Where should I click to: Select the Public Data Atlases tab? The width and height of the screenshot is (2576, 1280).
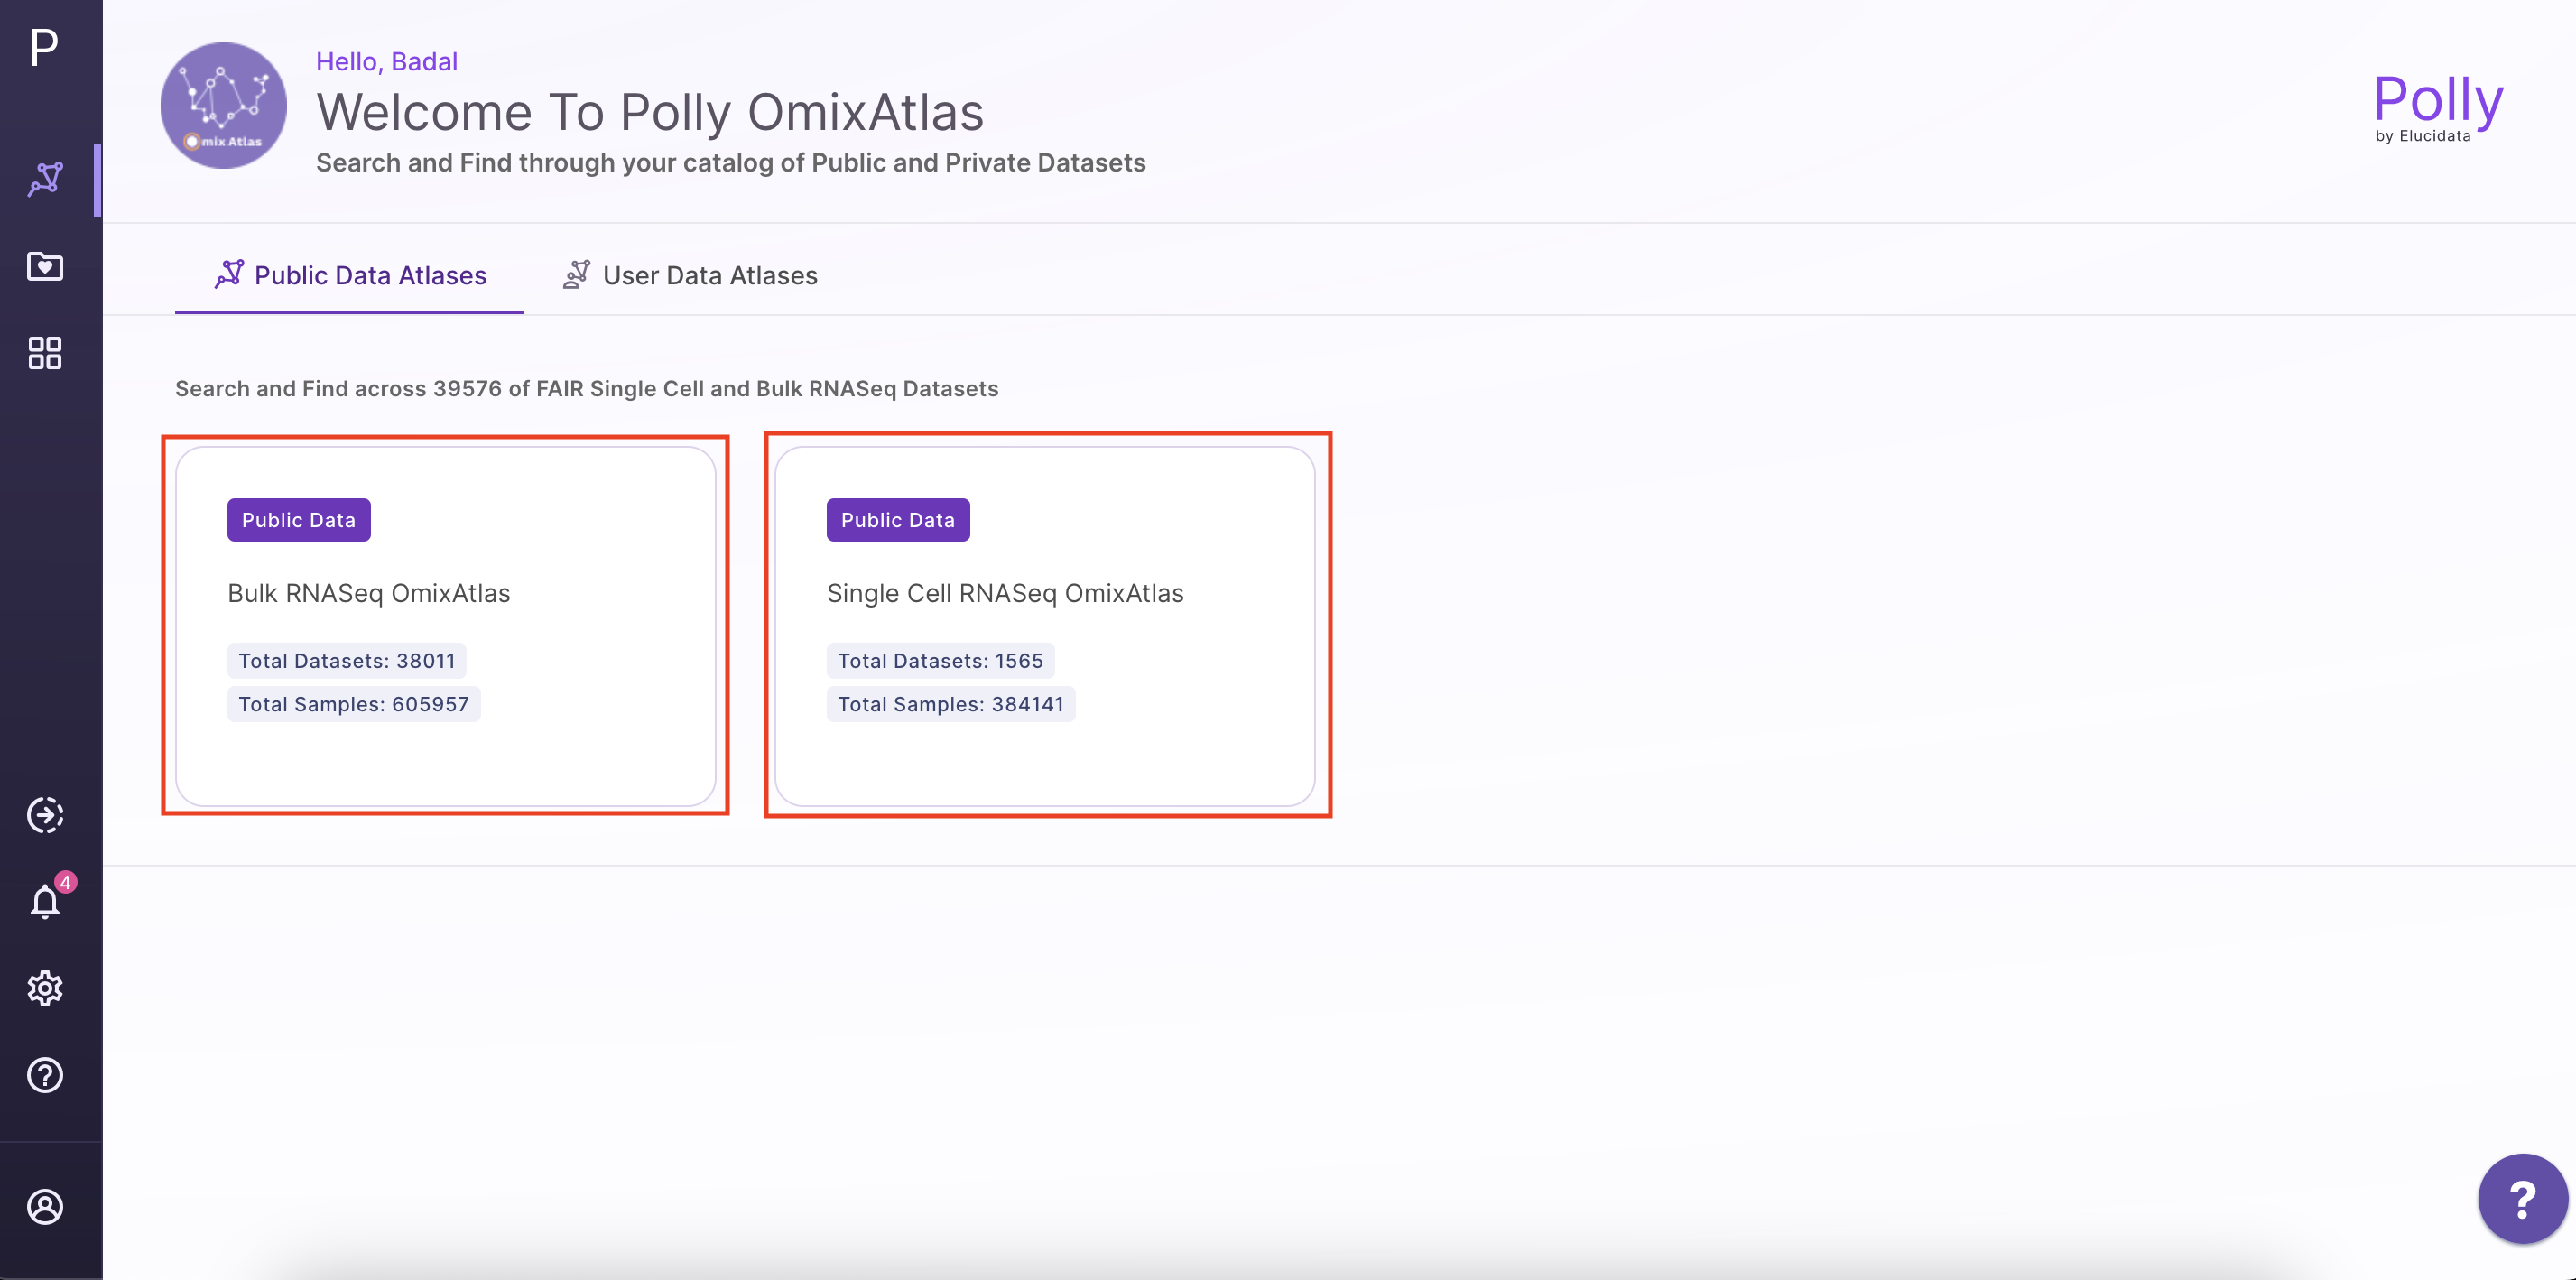tap(348, 275)
